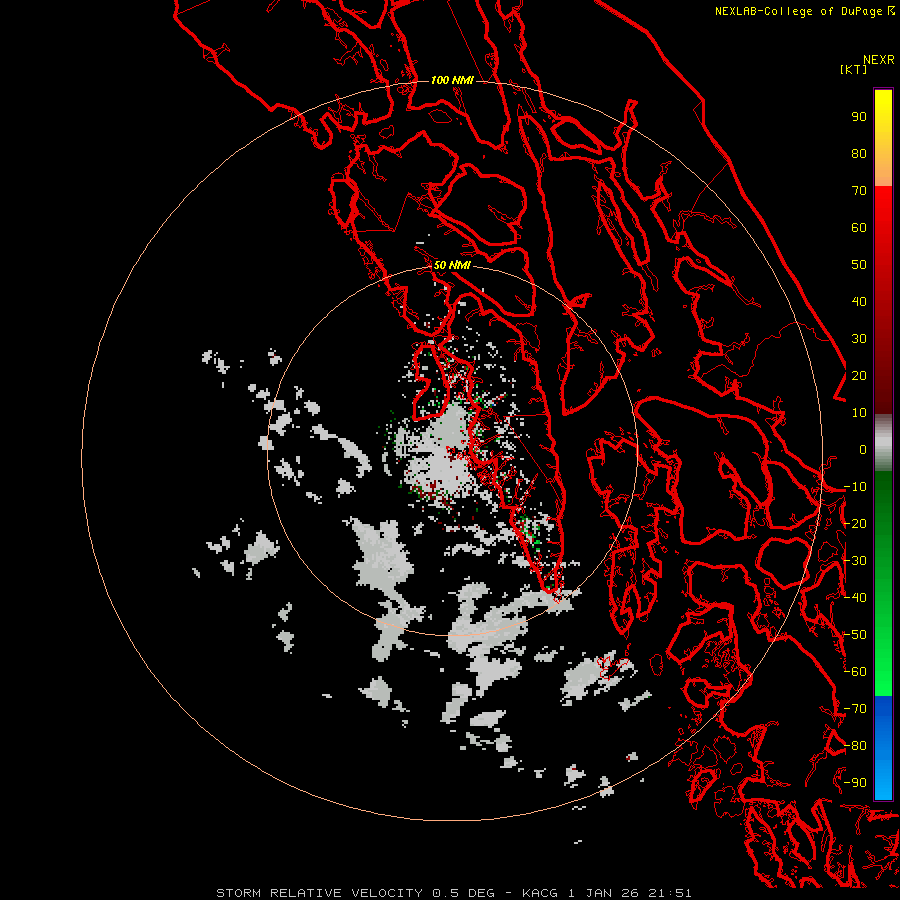Screen dimensions: 900x900
Task: Select the 70 knot scale value
Action: [859, 191]
